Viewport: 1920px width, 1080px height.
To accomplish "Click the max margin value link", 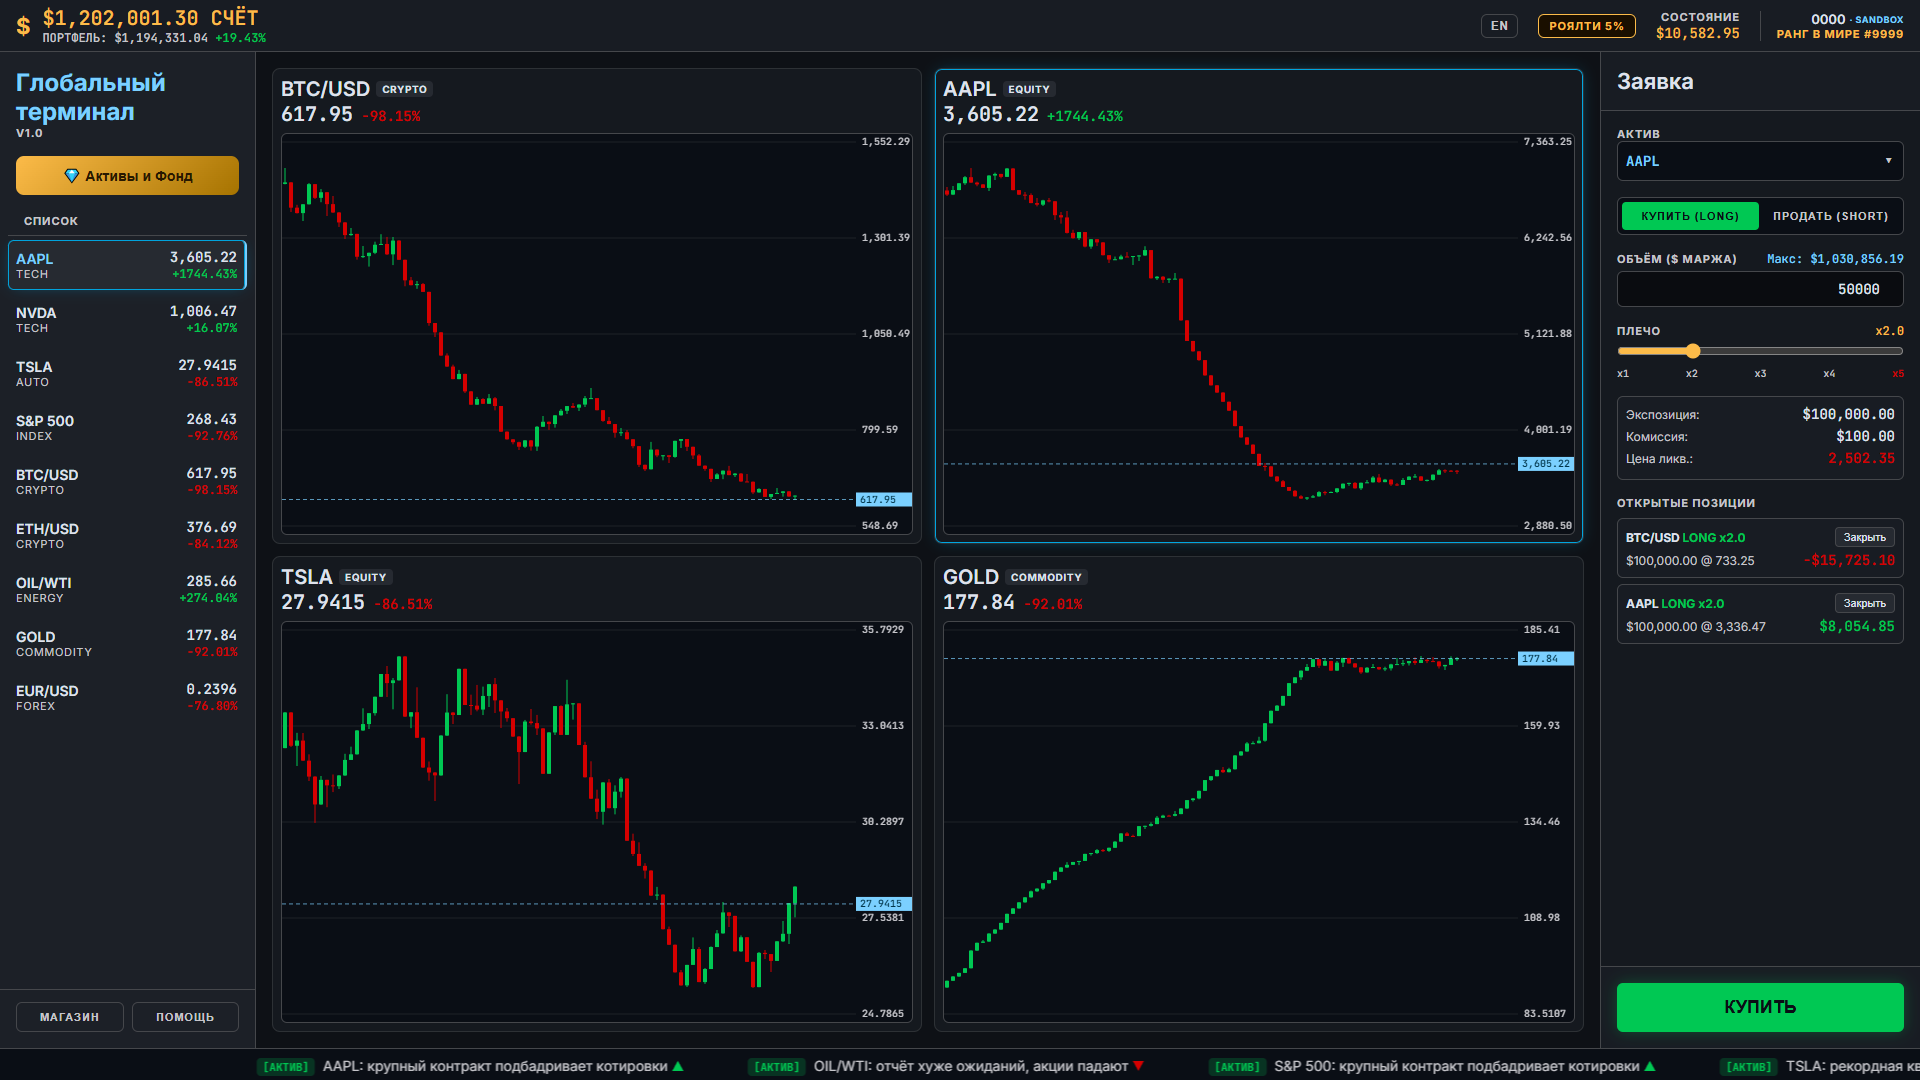I will [1835, 259].
